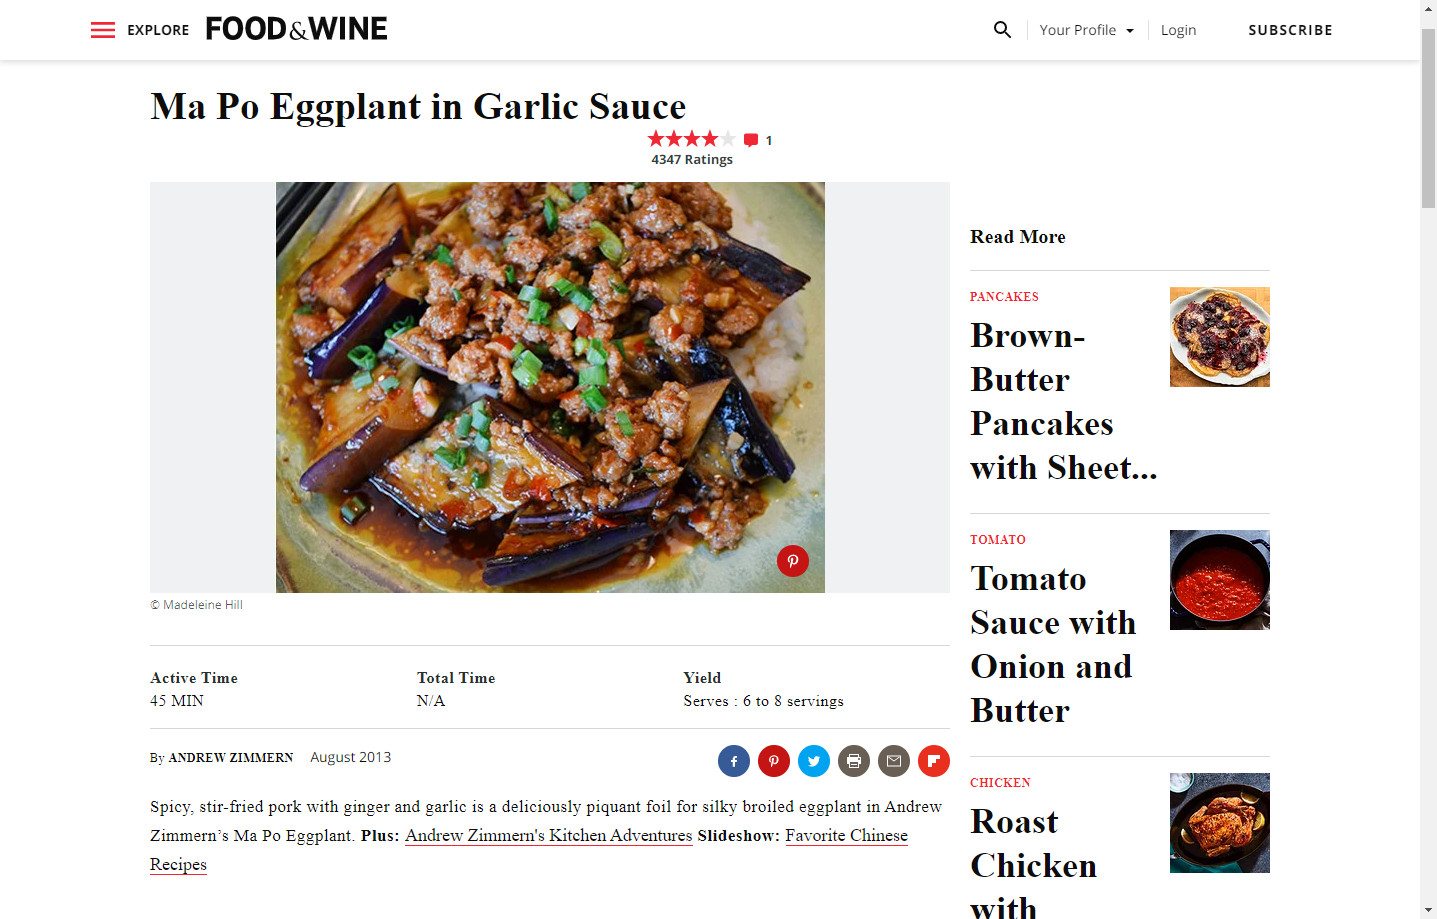
Task: Open Favorite Chinese Recipes slideshow link
Action: pyautogui.click(x=846, y=835)
